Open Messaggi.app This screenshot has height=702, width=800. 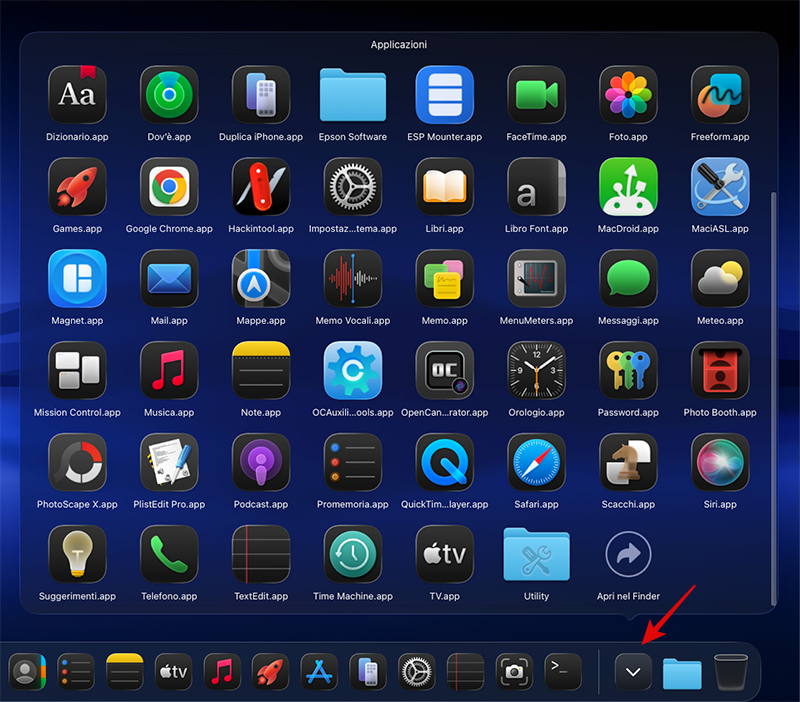(x=628, y=279)
